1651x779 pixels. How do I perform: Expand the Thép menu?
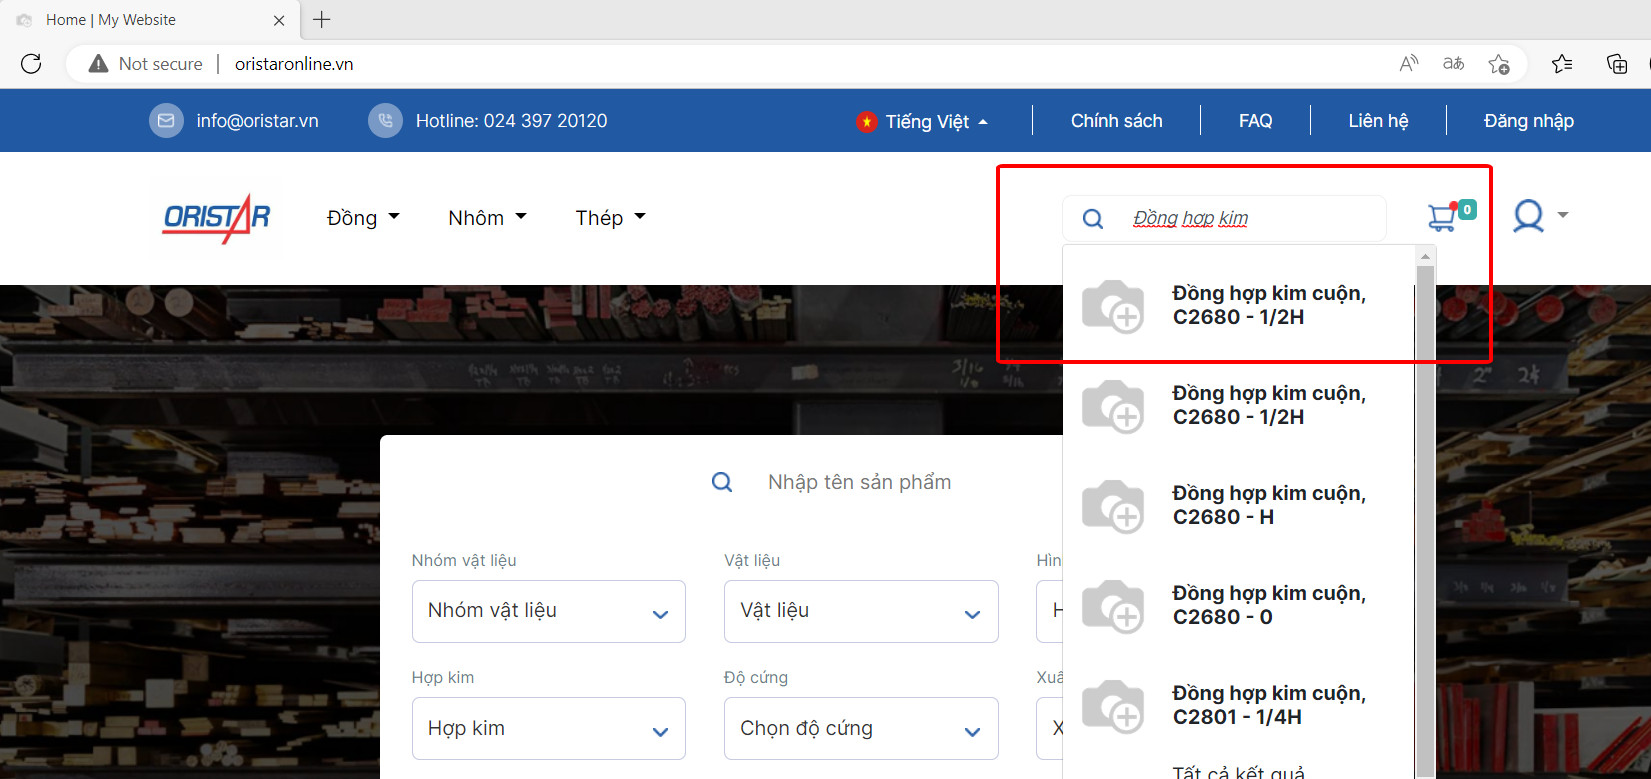(x=610, y=218)
